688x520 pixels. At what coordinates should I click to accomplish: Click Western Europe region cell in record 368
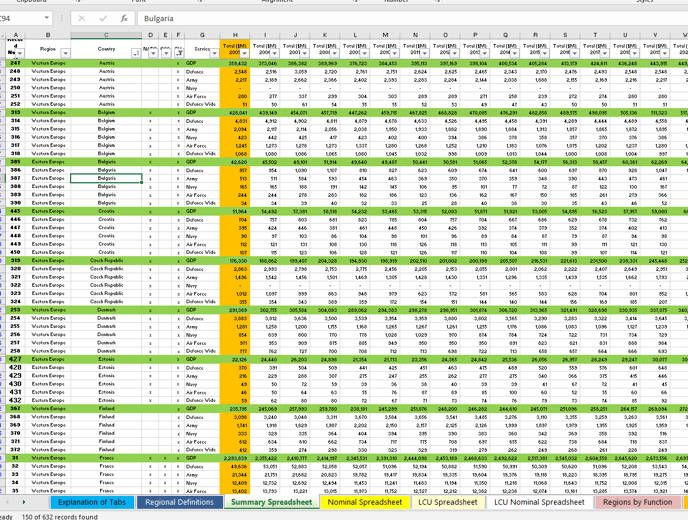point(48,417)
